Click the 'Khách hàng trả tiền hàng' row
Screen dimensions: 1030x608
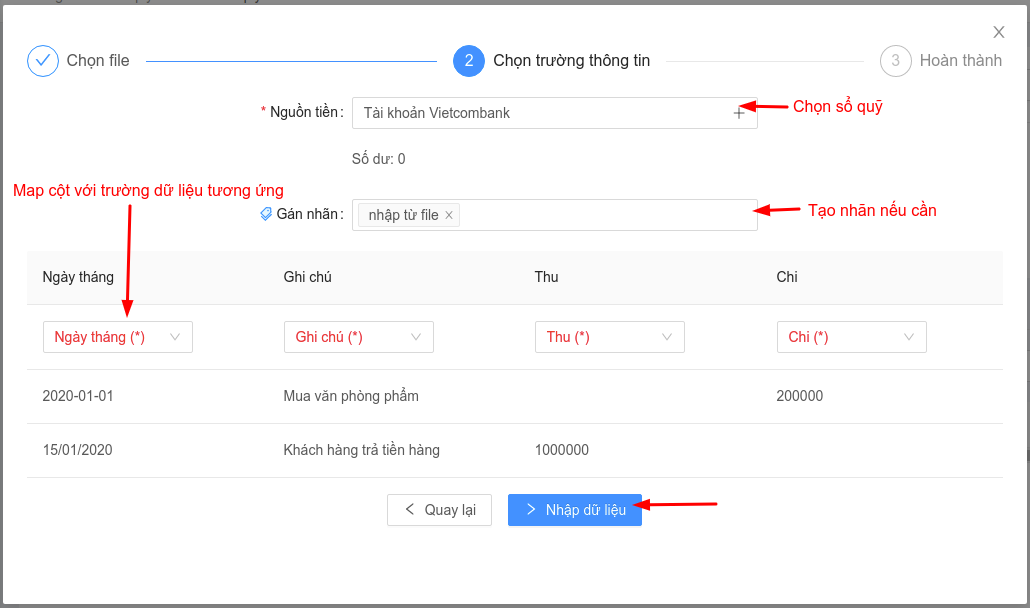pos(361,450)
